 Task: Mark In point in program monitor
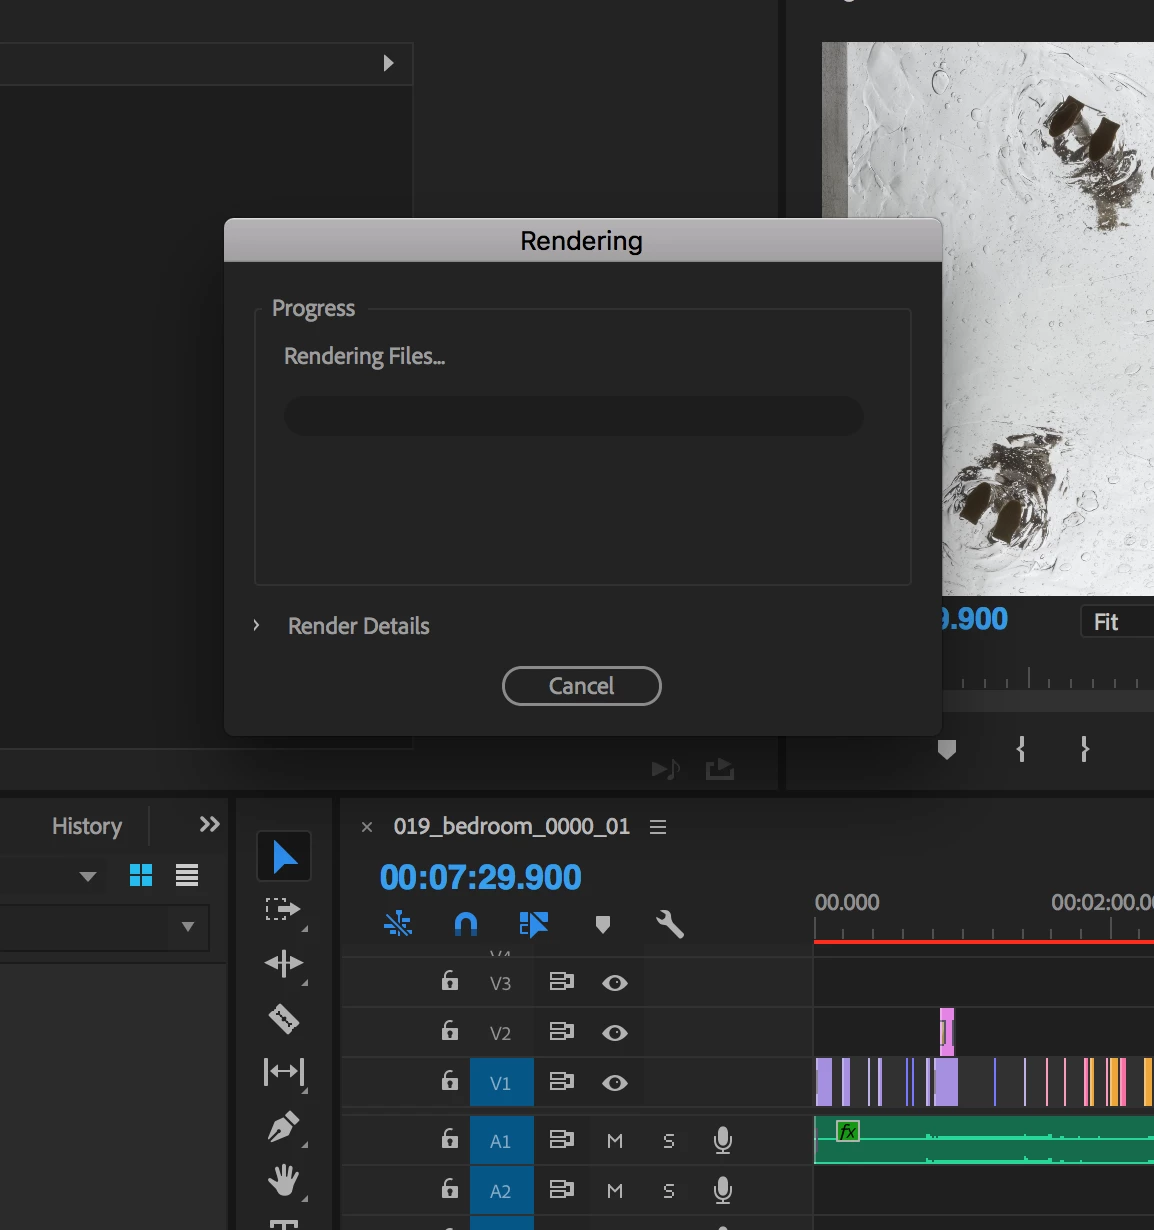tap(1021, 749)
